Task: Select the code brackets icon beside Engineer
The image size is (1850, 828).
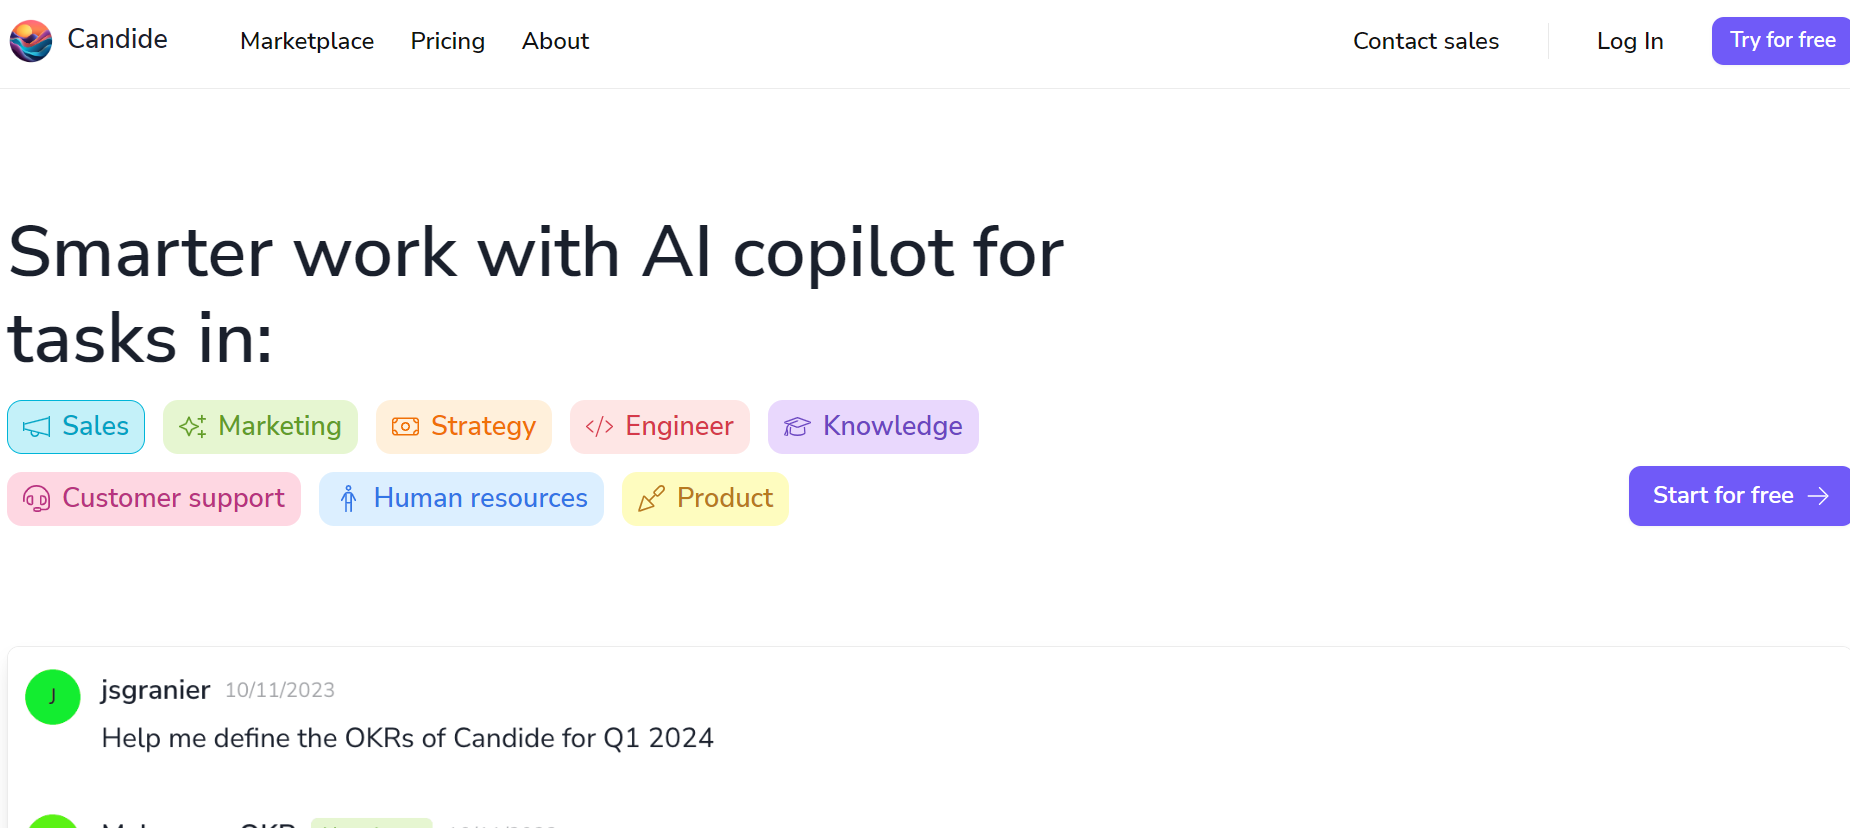Action: click(600, 426)
